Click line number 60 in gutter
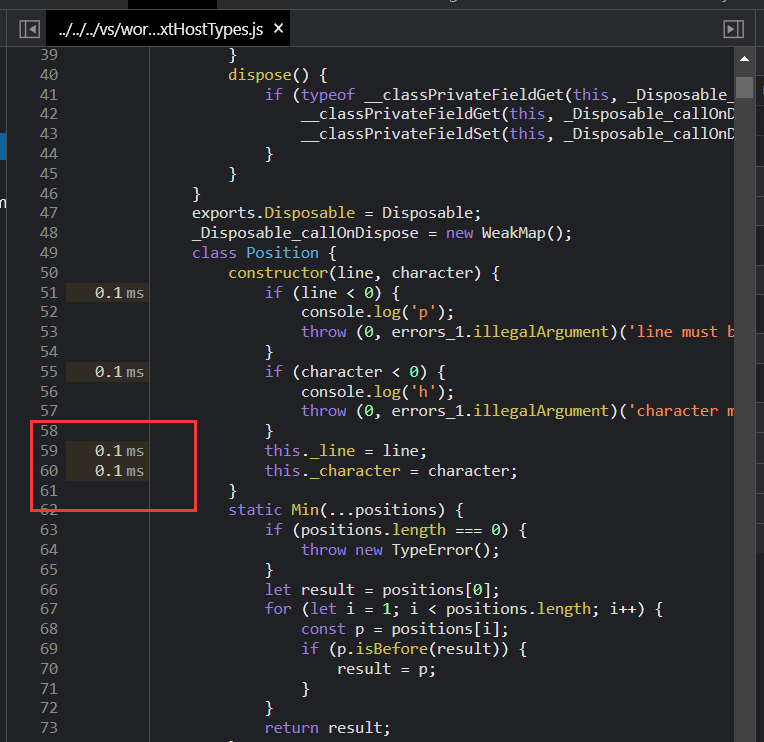This screenshot has width=764, height=742. [x=49, y=471]
